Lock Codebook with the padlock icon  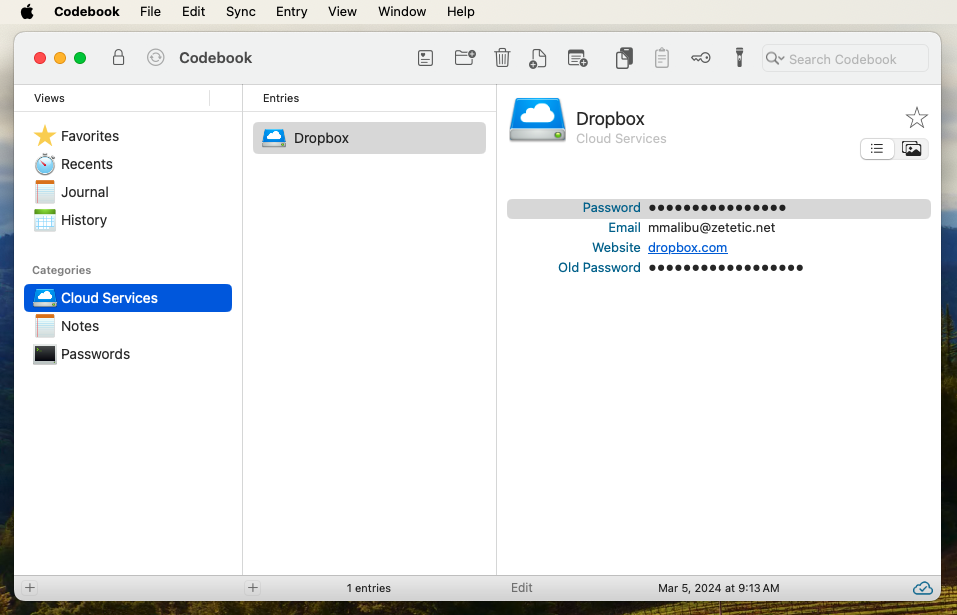click(x=118, y=57)
